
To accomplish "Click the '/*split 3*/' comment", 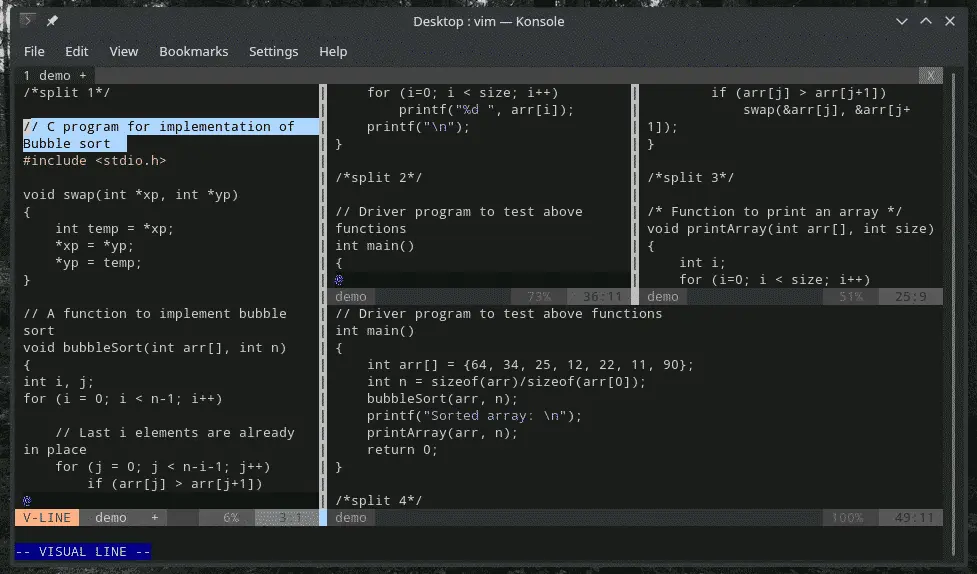I will (690, 178).
